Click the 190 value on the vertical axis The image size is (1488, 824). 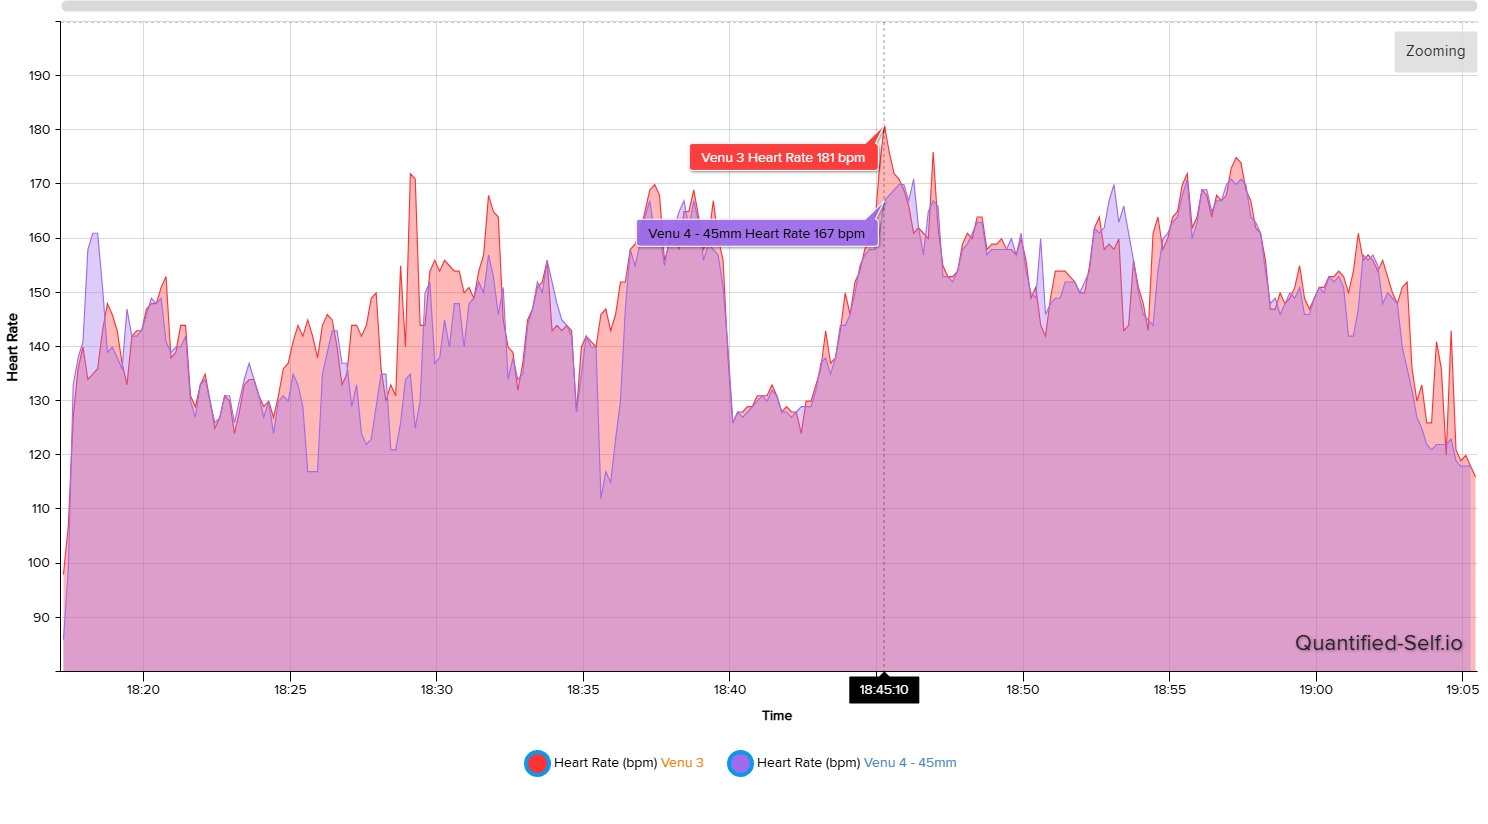[x=39, y=76]
